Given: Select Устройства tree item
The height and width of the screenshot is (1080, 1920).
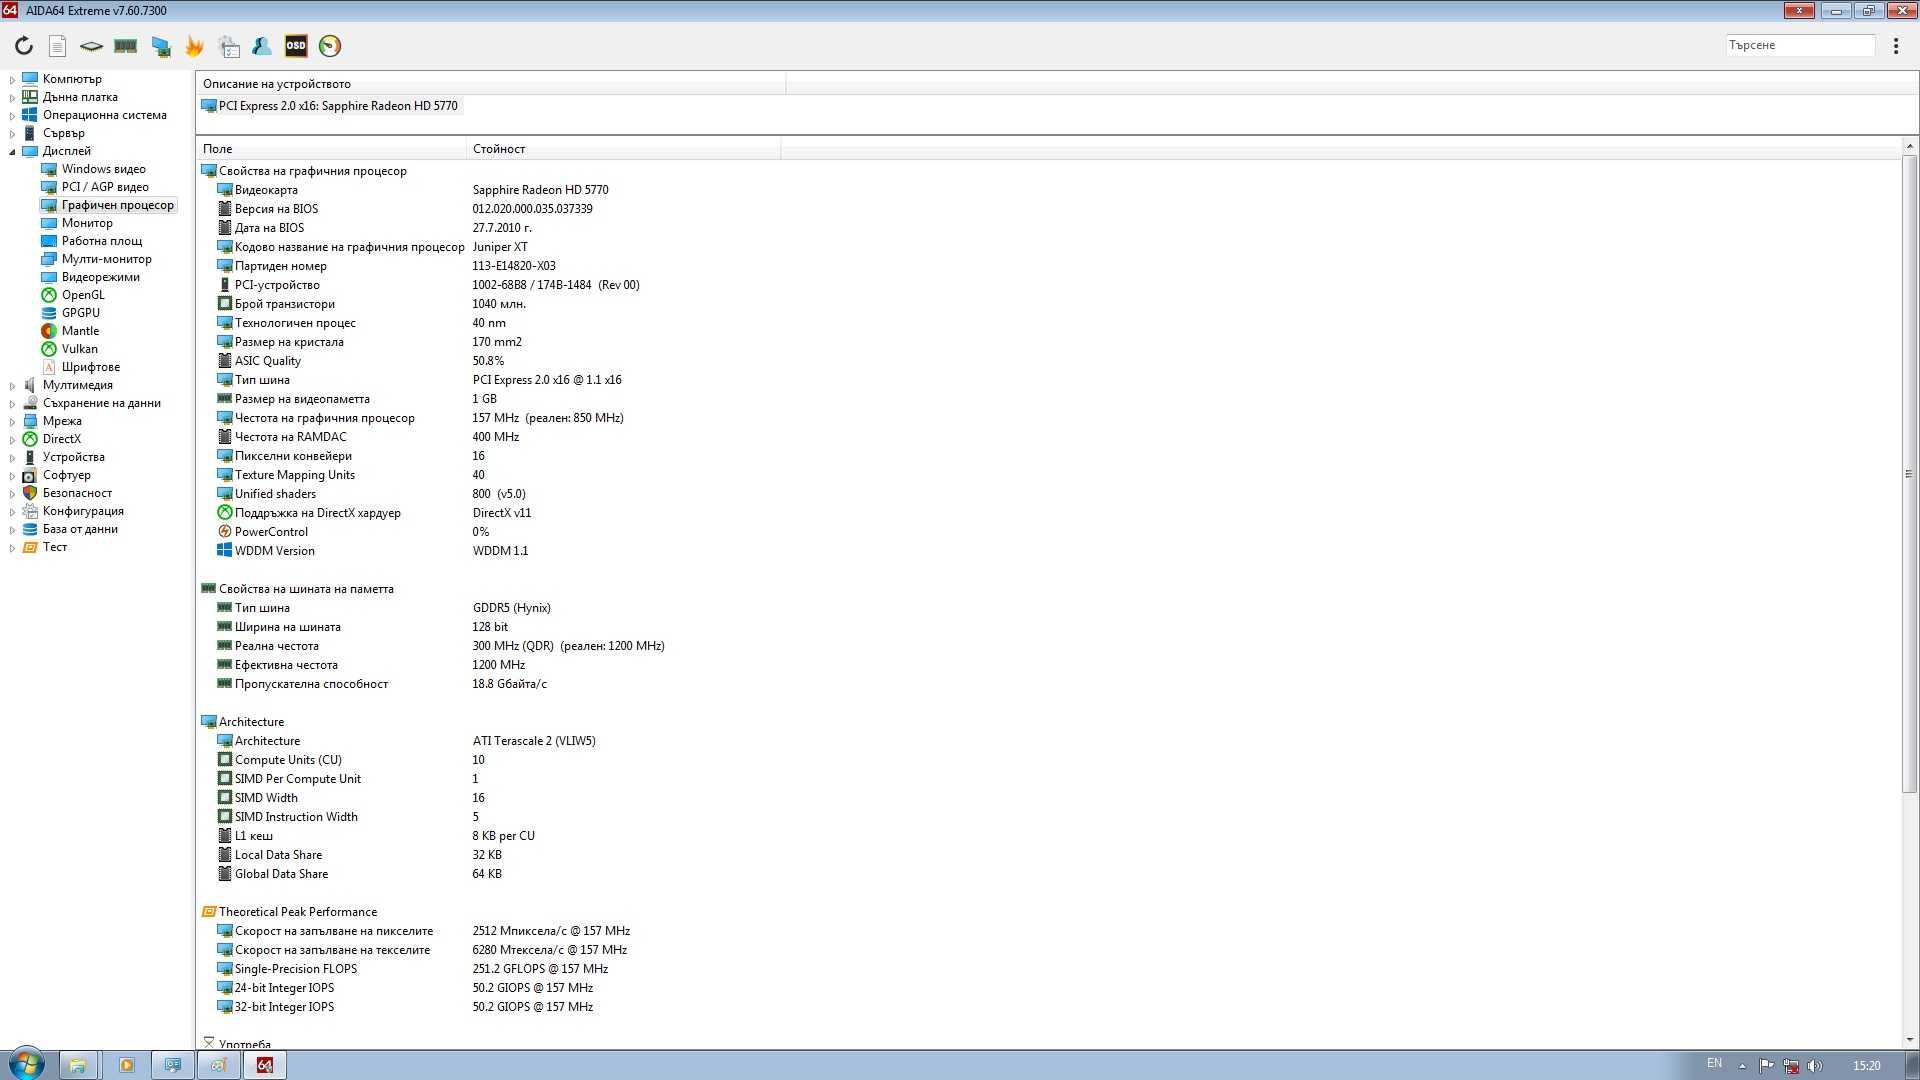Looking at the screenshot, I should coord(73,457).
